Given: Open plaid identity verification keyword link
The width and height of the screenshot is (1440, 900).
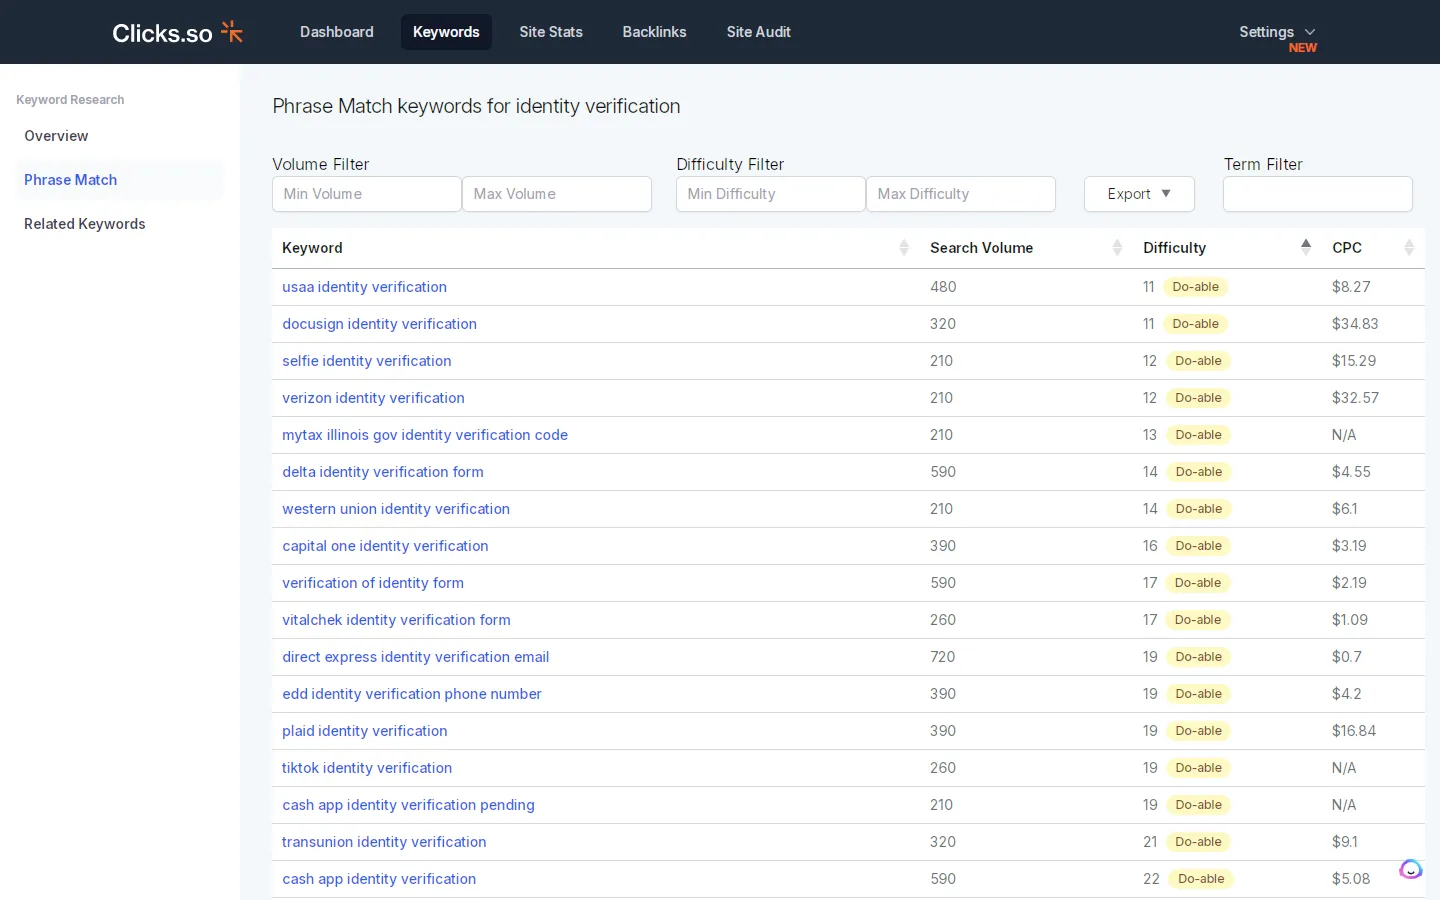Looking at the screenshot, I should [364, 731].
